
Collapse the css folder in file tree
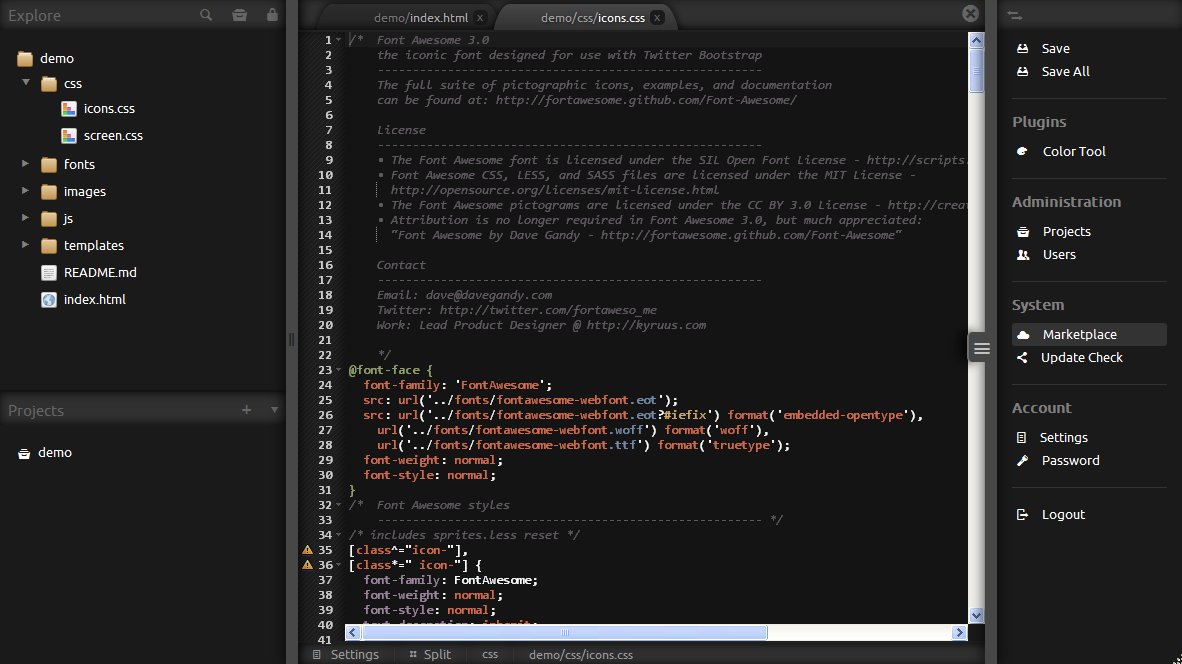[26, 84]
